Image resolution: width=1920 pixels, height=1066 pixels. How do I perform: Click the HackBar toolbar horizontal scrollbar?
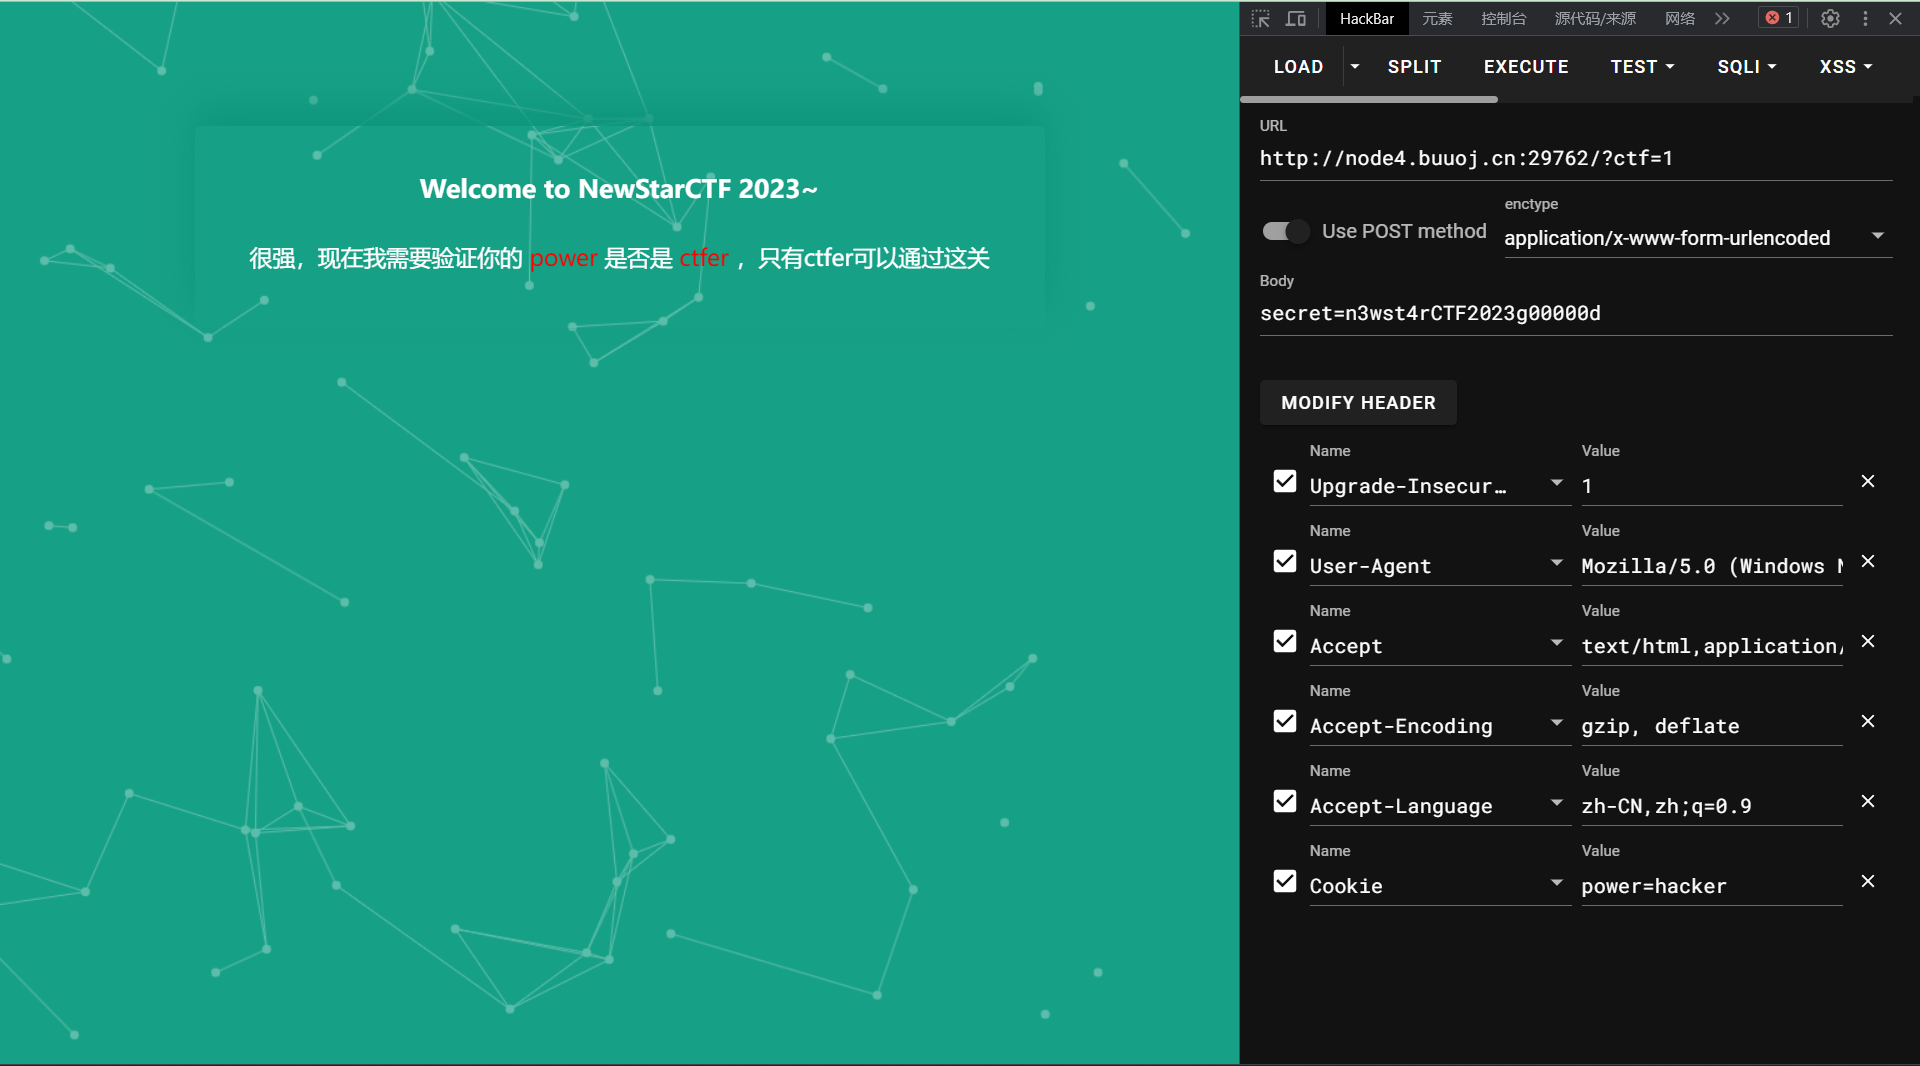(1369, 100)
